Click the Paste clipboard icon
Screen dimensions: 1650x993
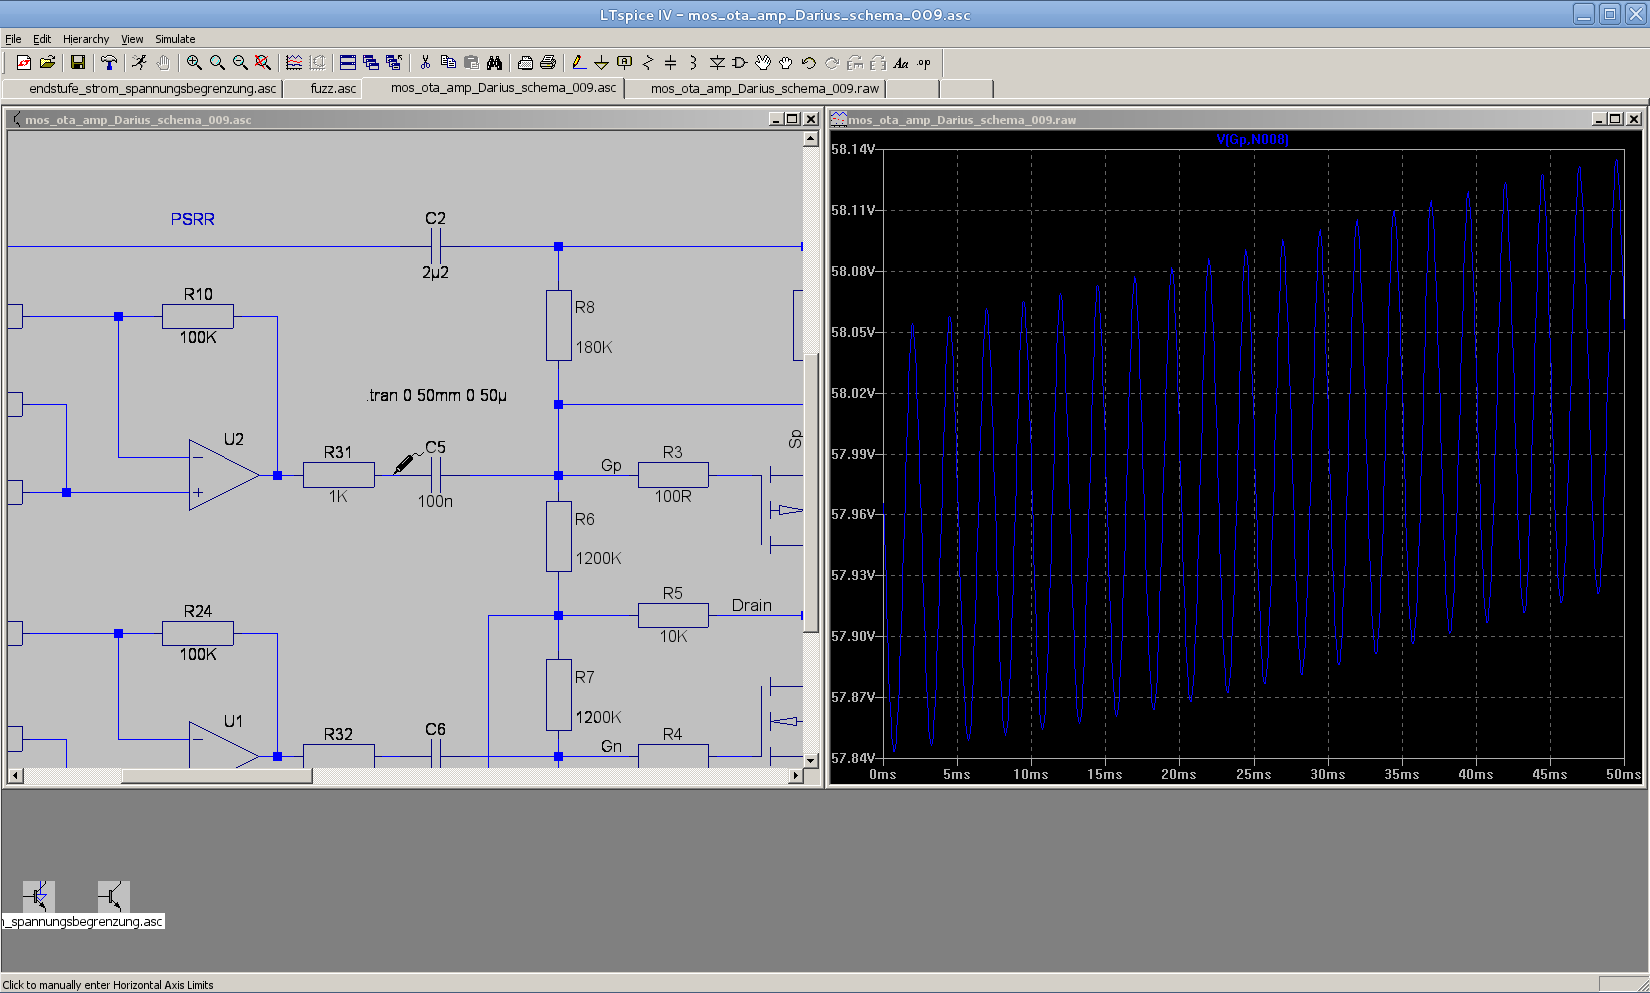[471, 62]
